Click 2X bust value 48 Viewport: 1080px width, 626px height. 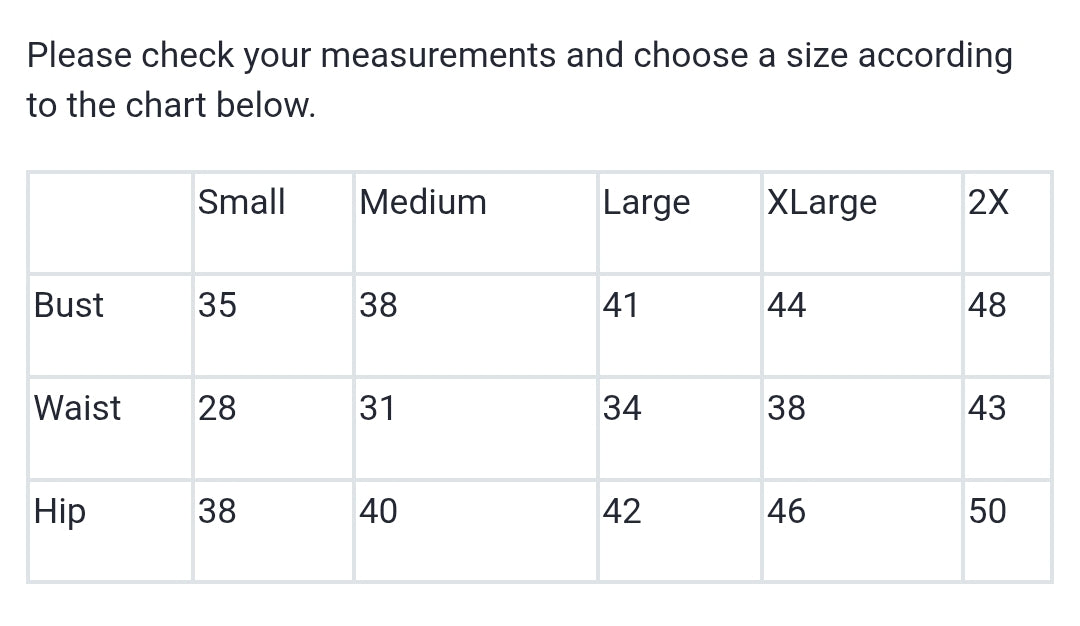point(987,305)
